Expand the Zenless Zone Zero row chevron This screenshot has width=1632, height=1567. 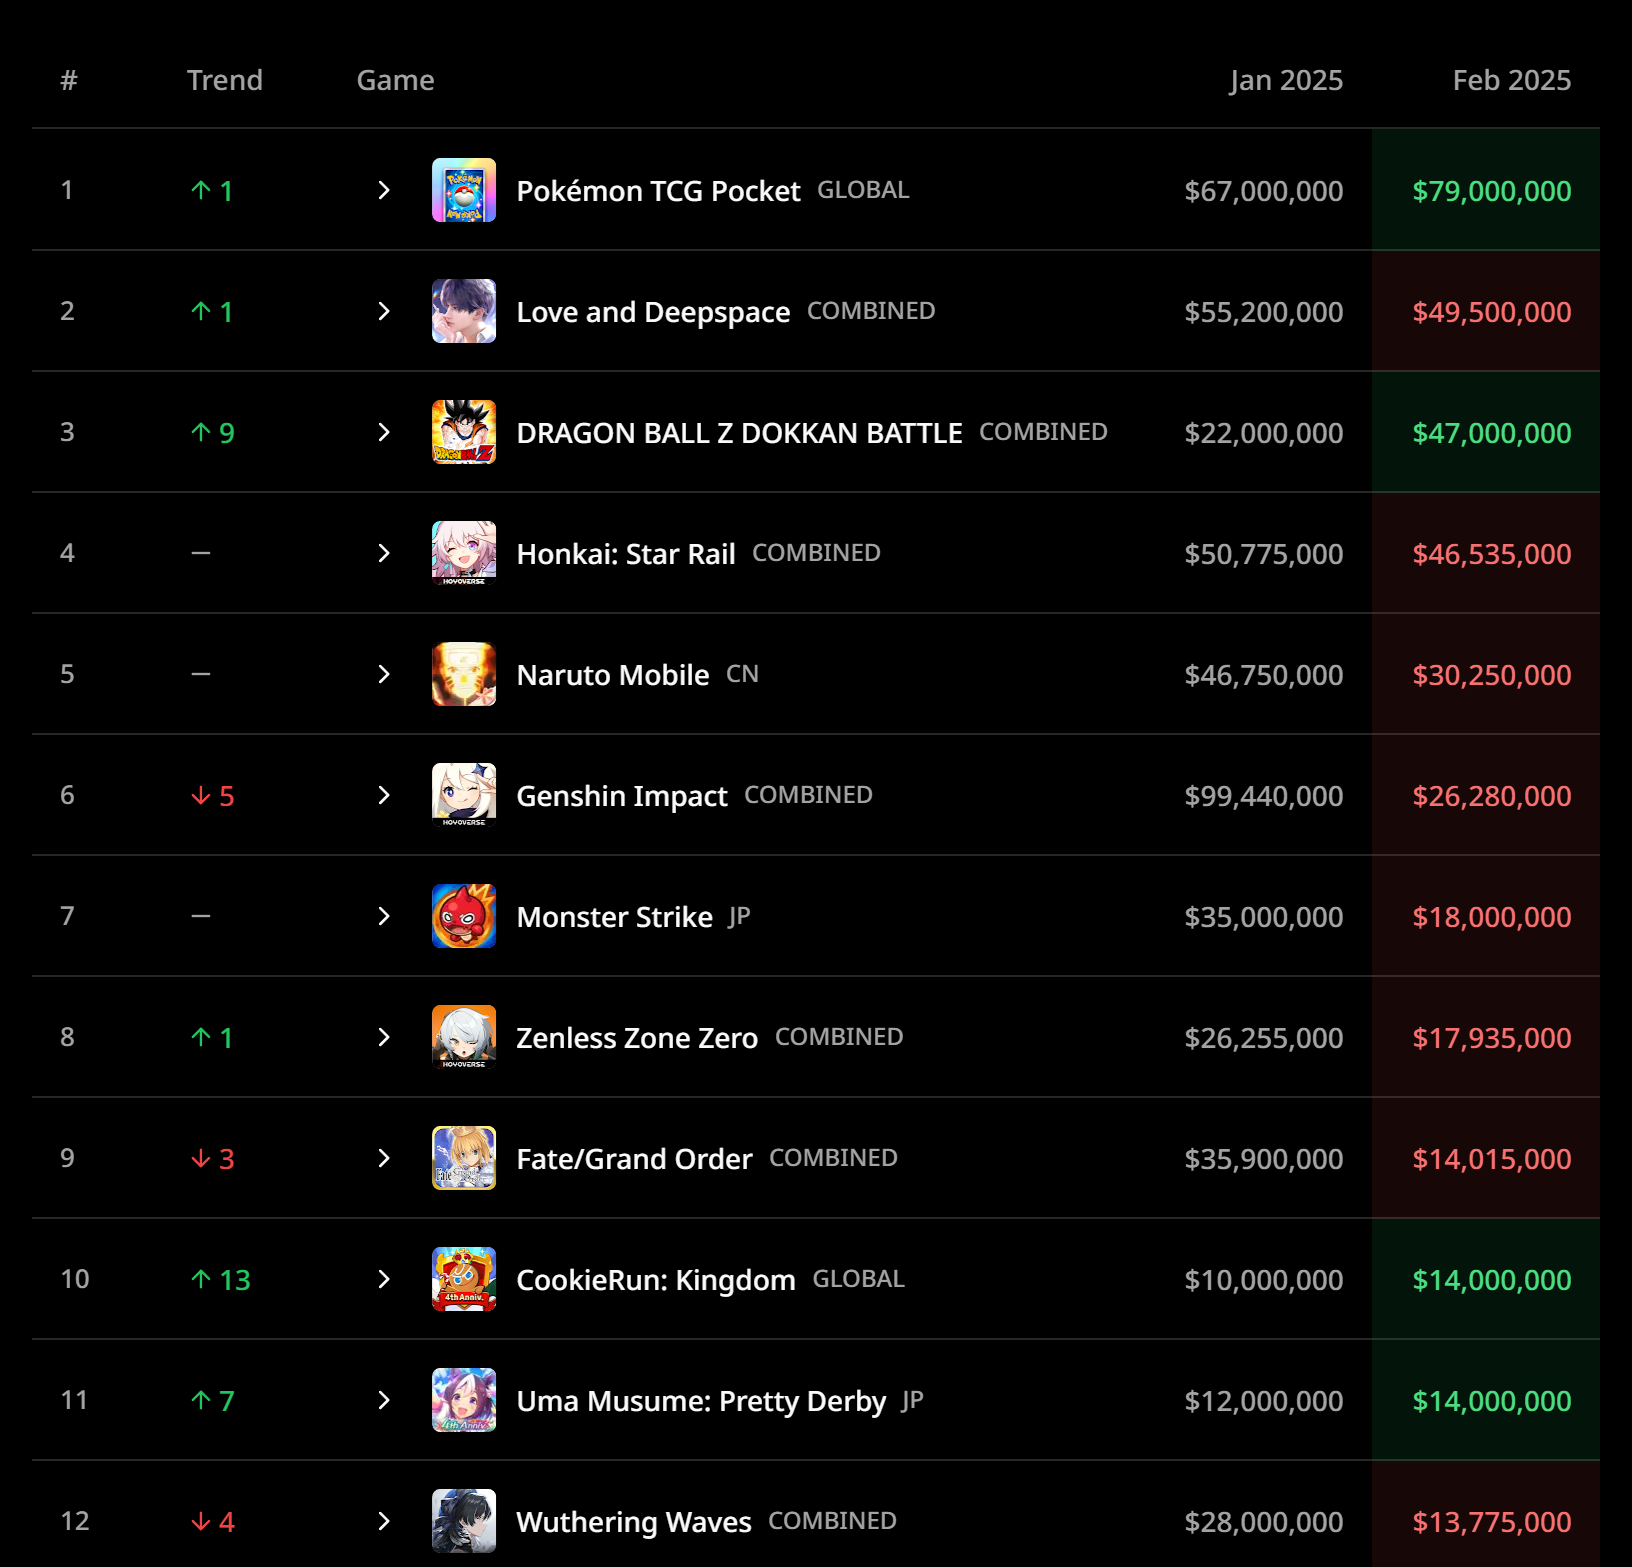[384, 1037]
